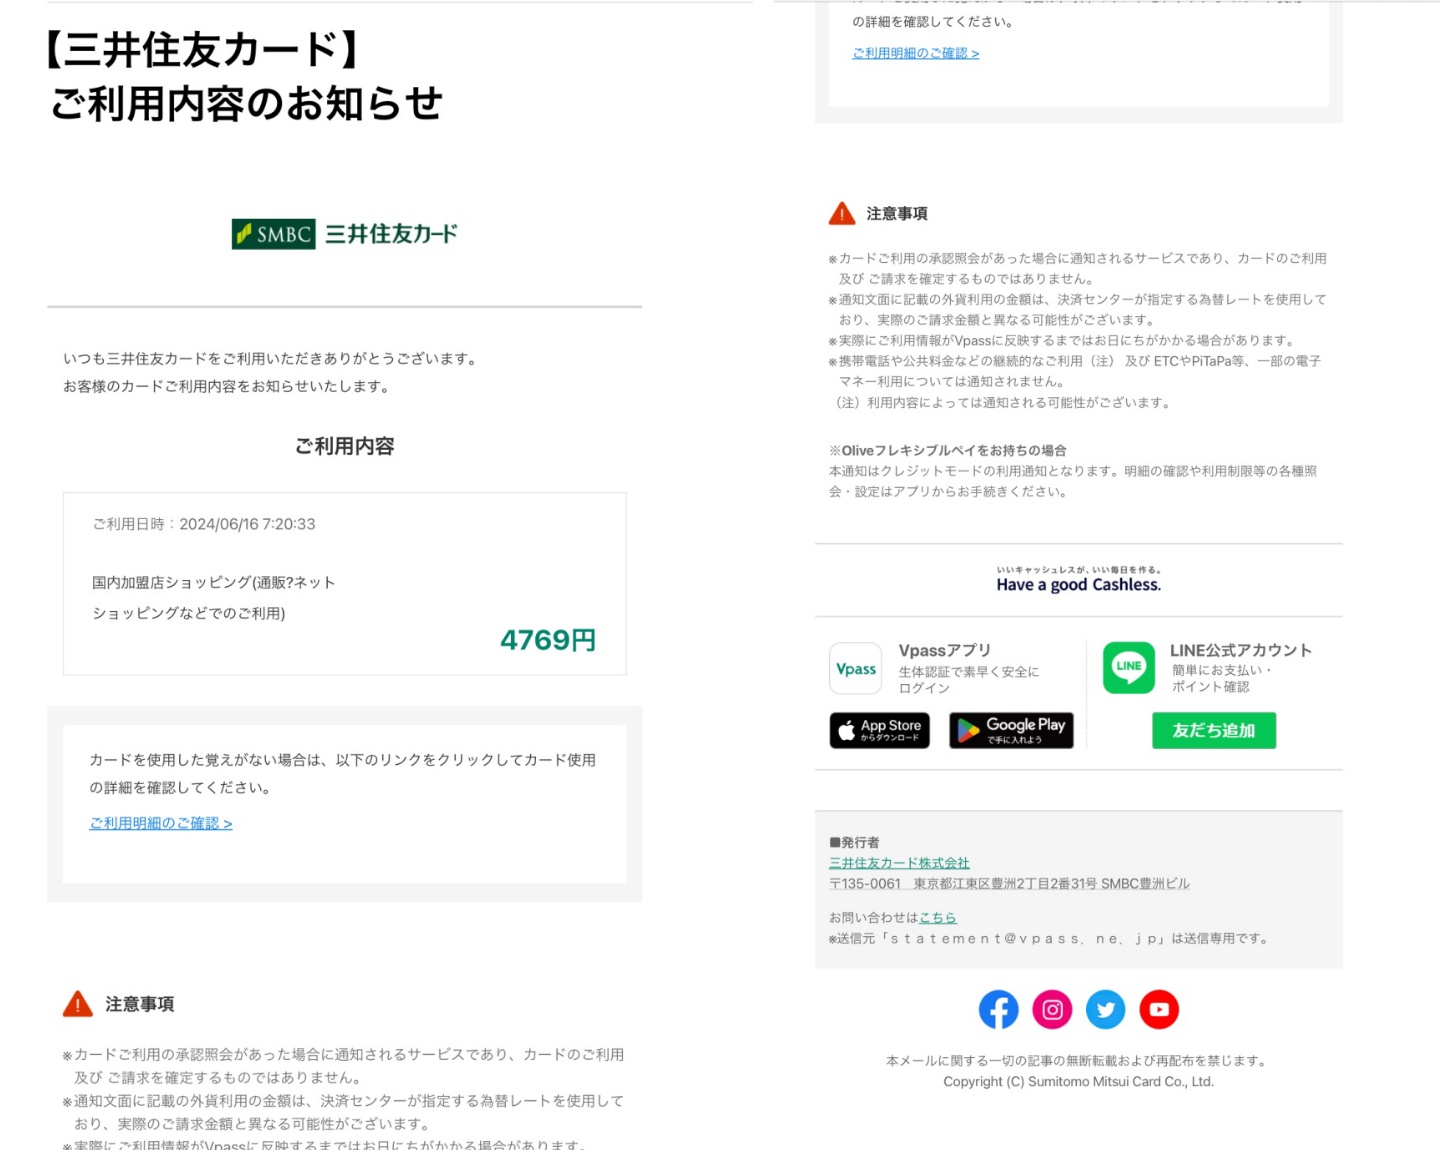Click the LINE公式アカウント heading text
This screenshot has width=1440, height=1175.
click(1241, 650)
